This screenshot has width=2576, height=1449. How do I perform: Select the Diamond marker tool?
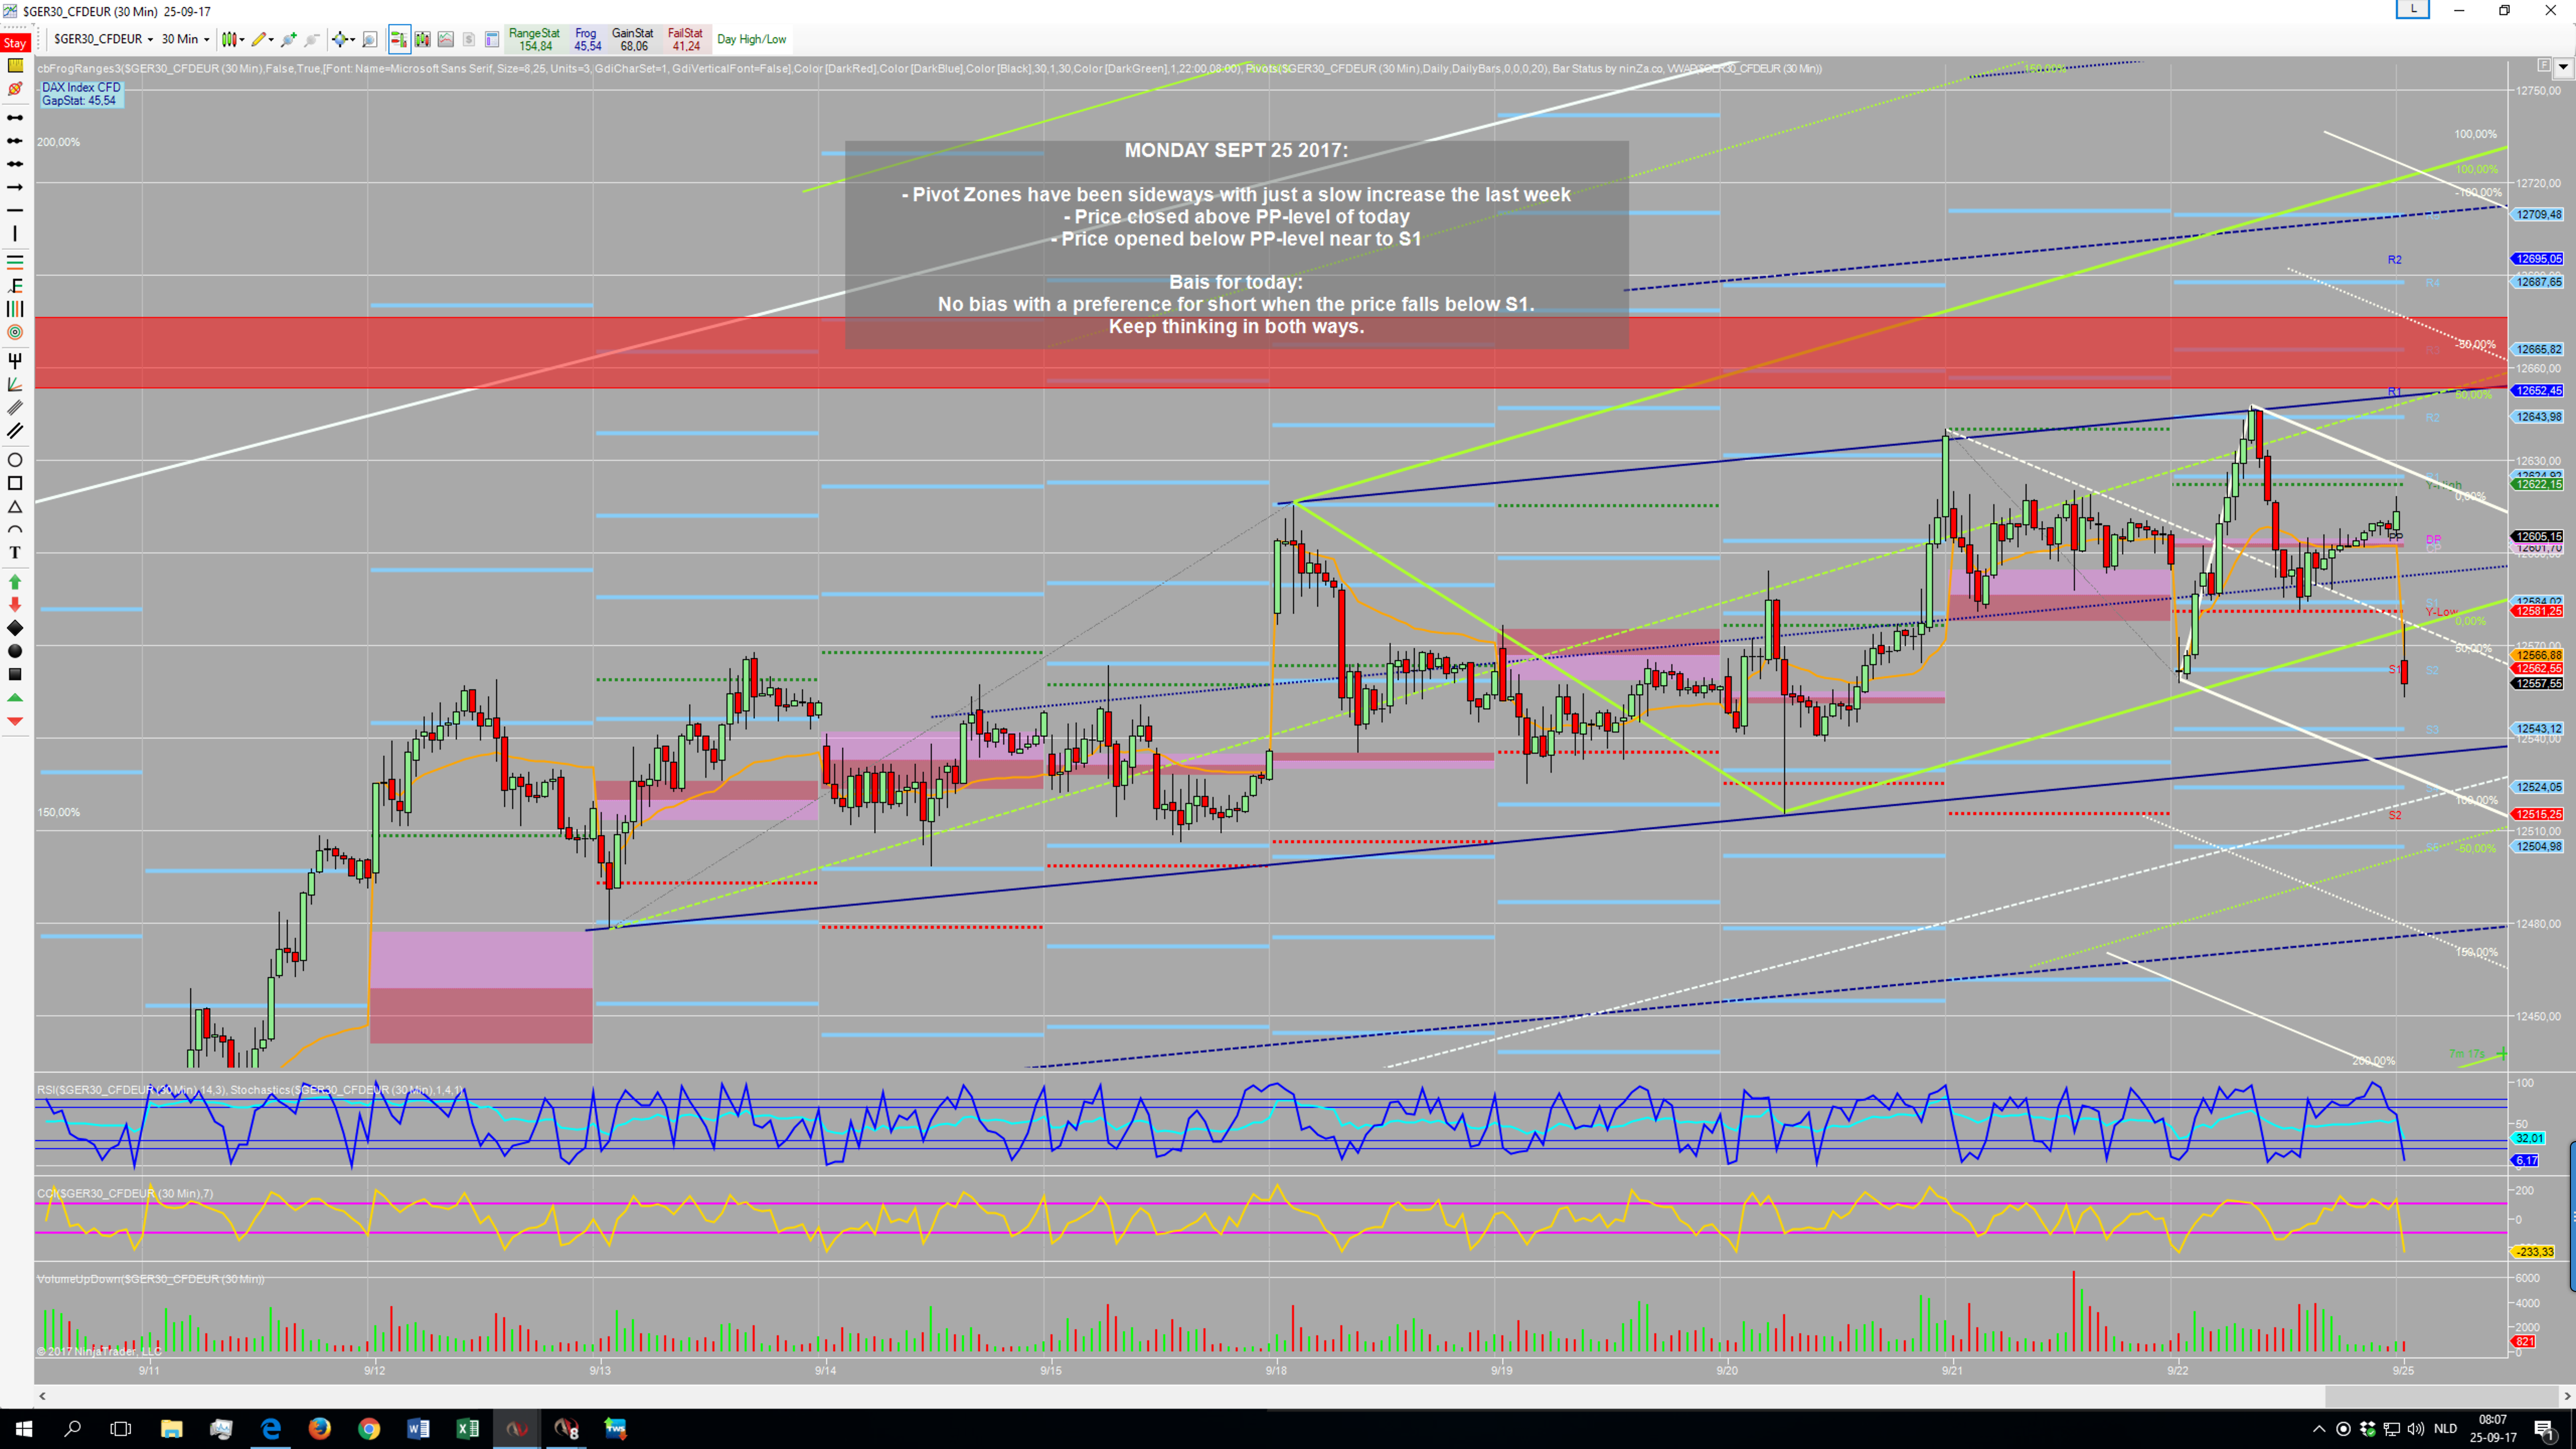coord(15,628)
